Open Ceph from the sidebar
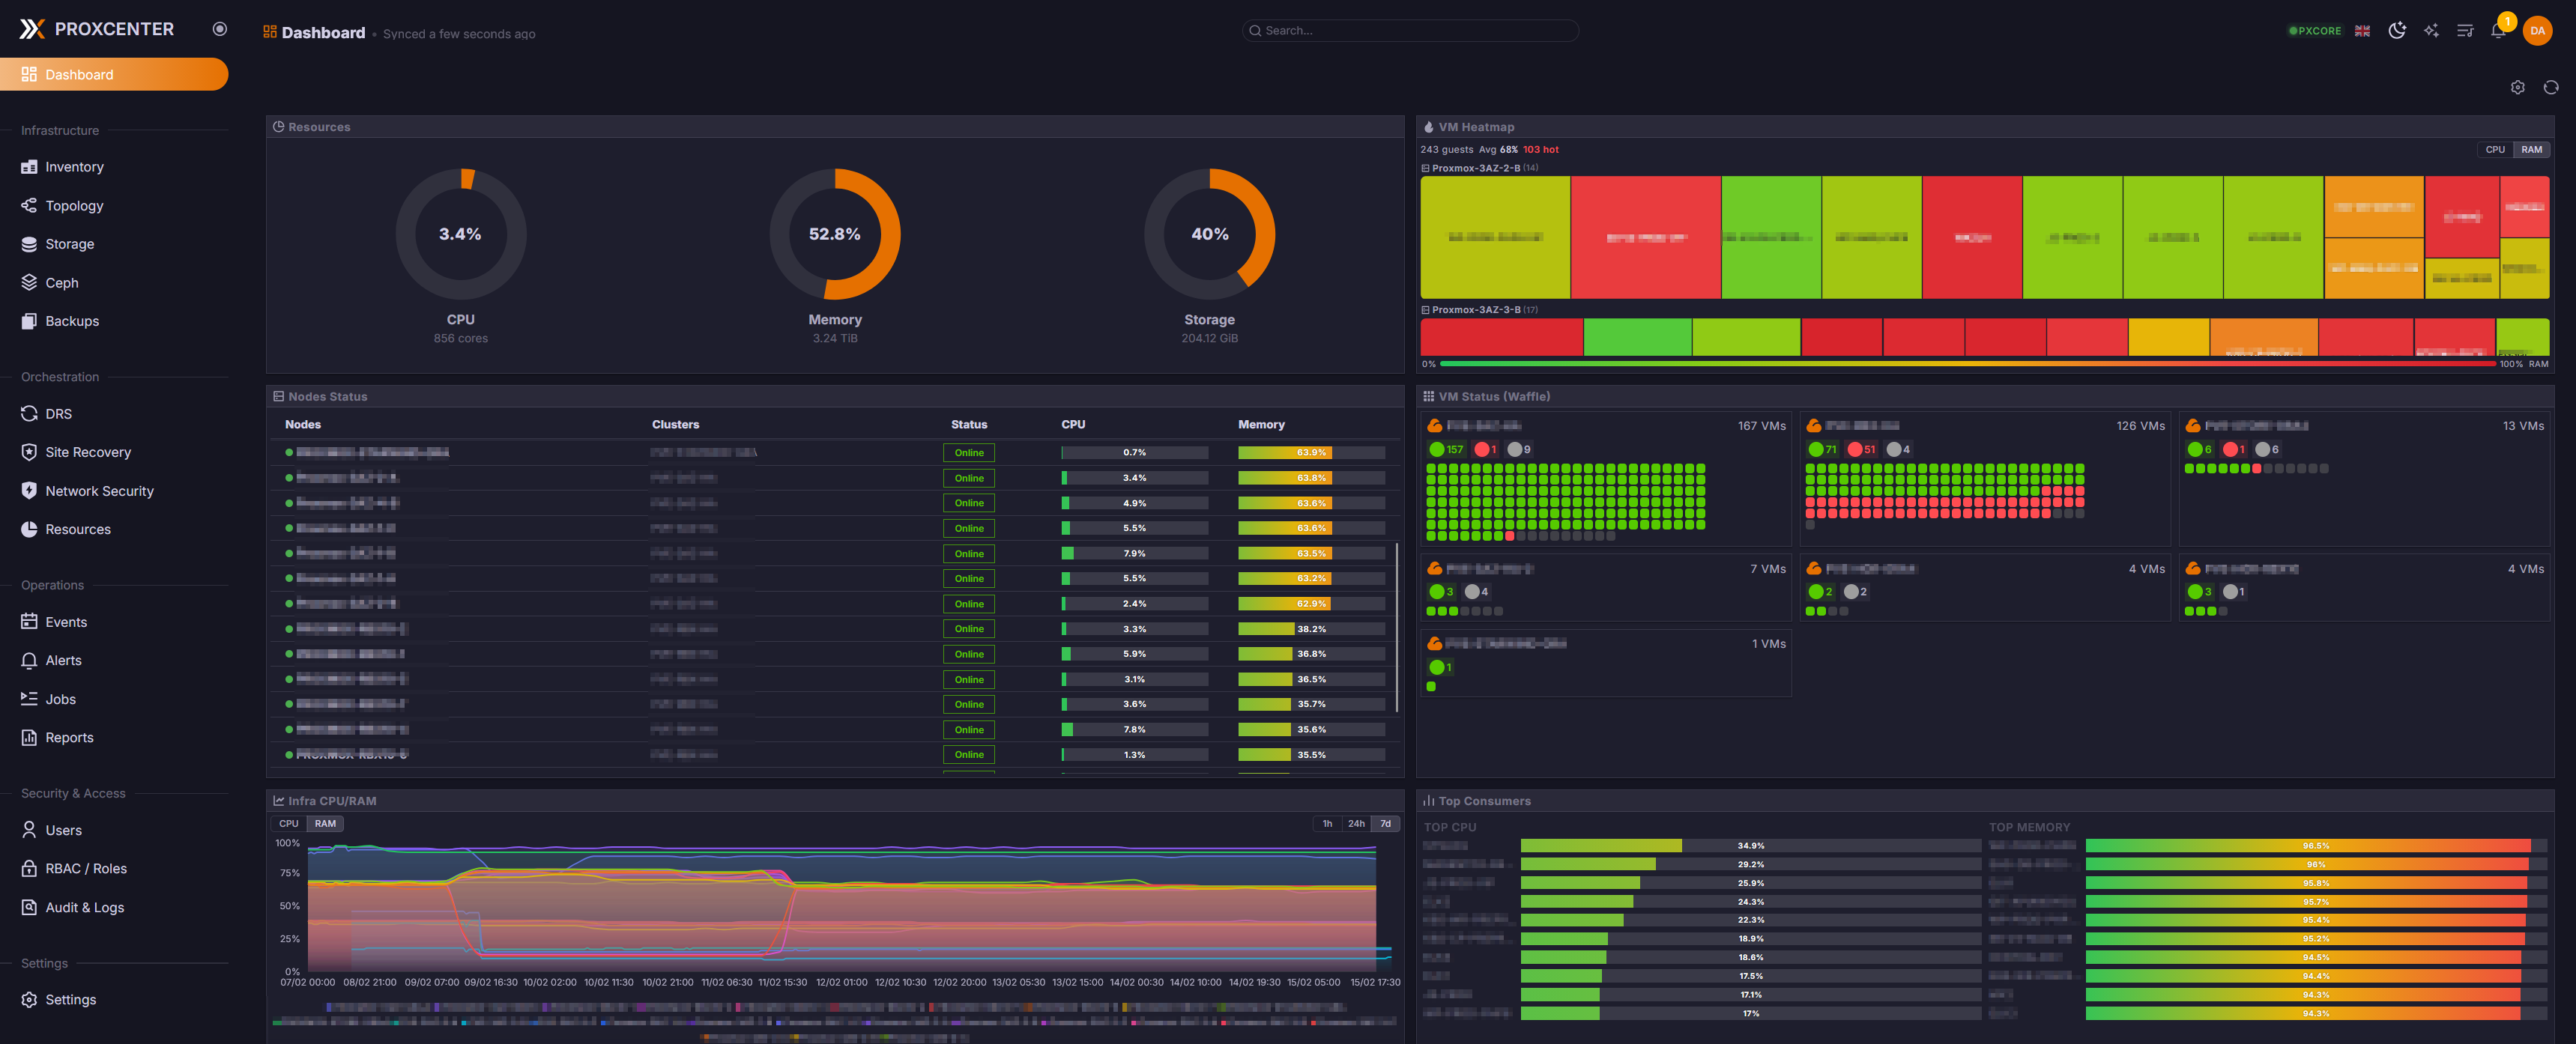The height and width of the screenshot is (1044, 2576). pos(61,283)
